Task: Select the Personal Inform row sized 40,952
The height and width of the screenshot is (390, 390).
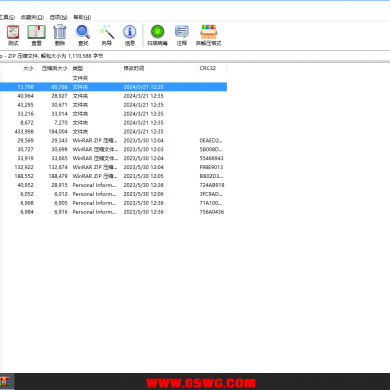Action: pos(113,185)
